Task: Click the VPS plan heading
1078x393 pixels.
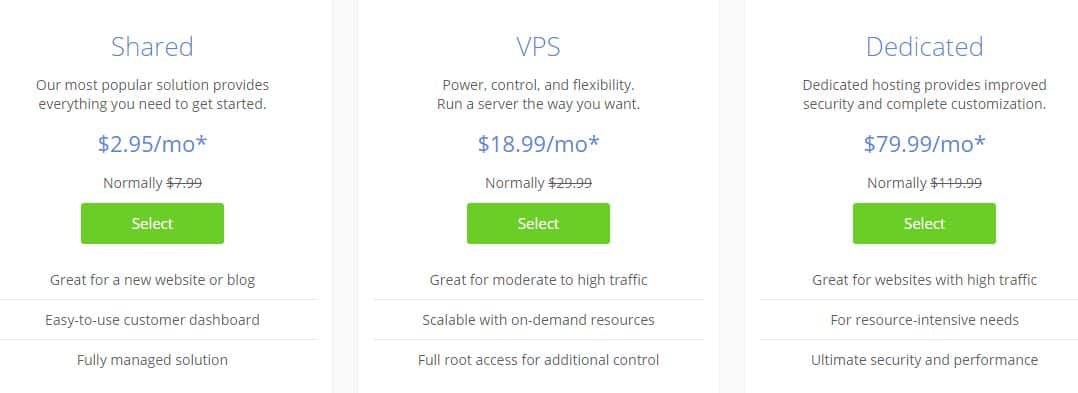Action: pyautogui.click(x=538, y=47)
